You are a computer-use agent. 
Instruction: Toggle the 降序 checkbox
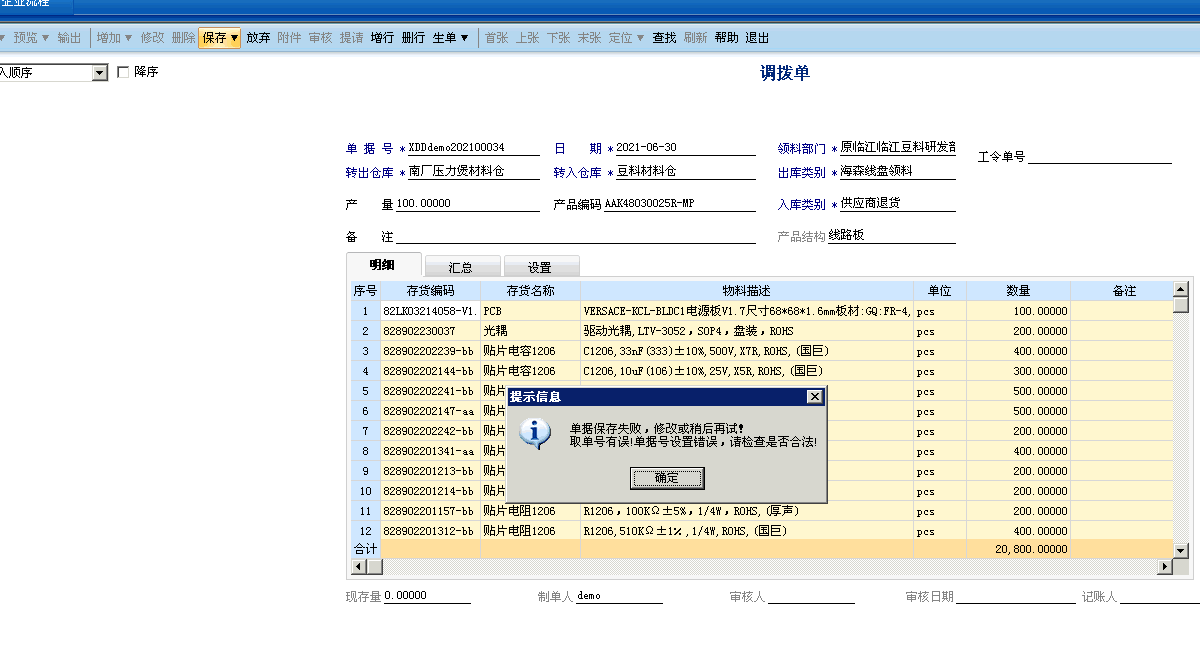(x=123, y=72)
